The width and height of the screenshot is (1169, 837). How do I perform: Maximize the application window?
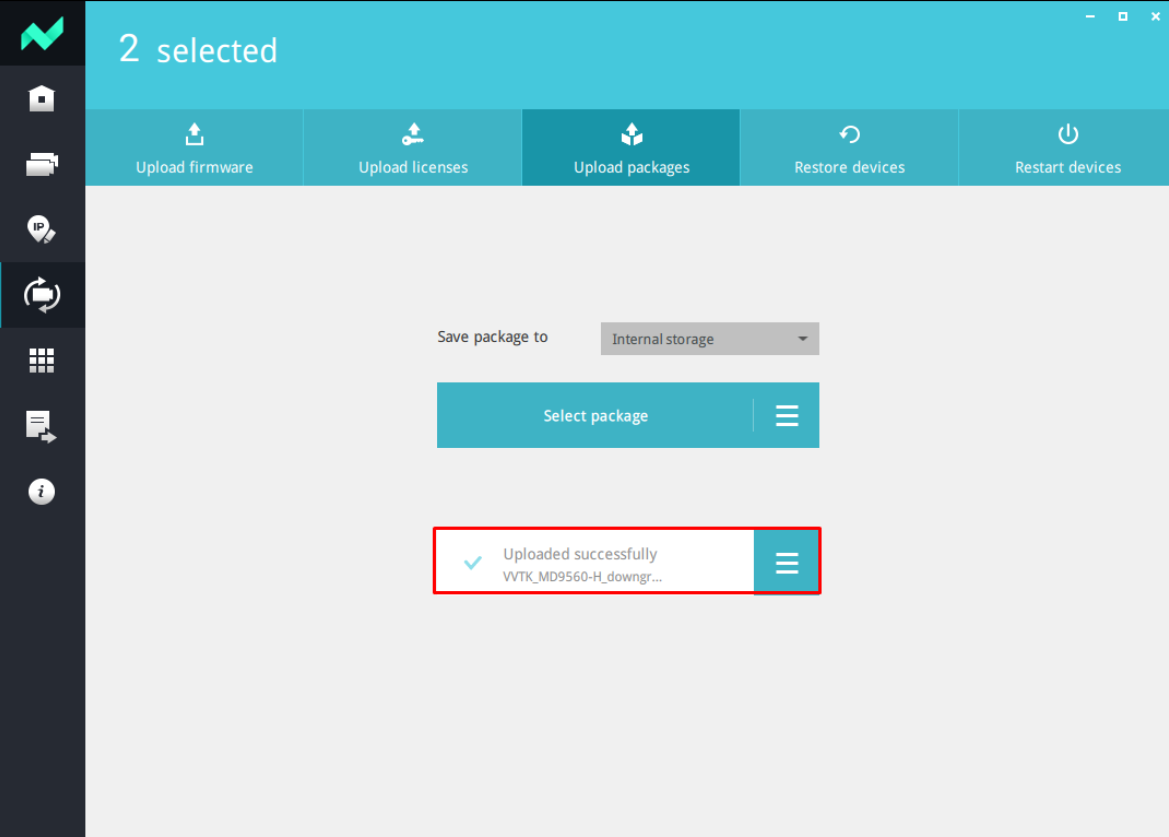(x=1123, y=16)
